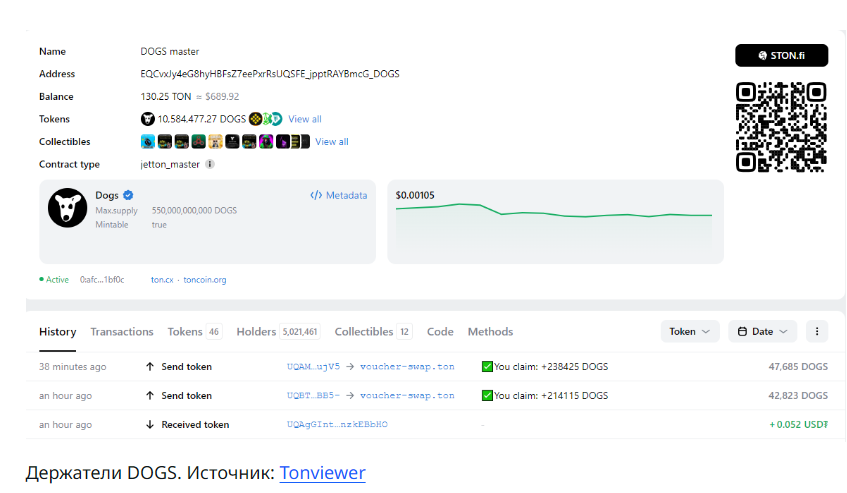Screen dimensions: 847x493
Task: Open voucher-swap.ton in 47,685 DOGS row
Action: pyautogui.click(x=407, y=367)
